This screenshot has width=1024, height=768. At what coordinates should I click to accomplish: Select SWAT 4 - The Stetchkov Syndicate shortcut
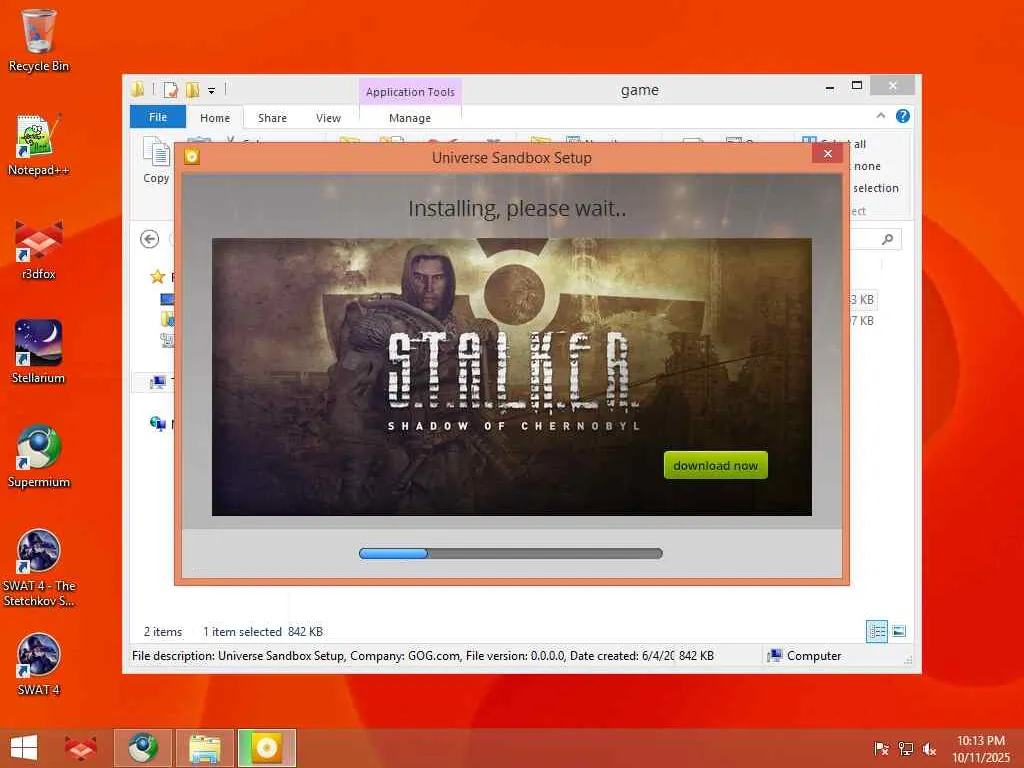39,568
